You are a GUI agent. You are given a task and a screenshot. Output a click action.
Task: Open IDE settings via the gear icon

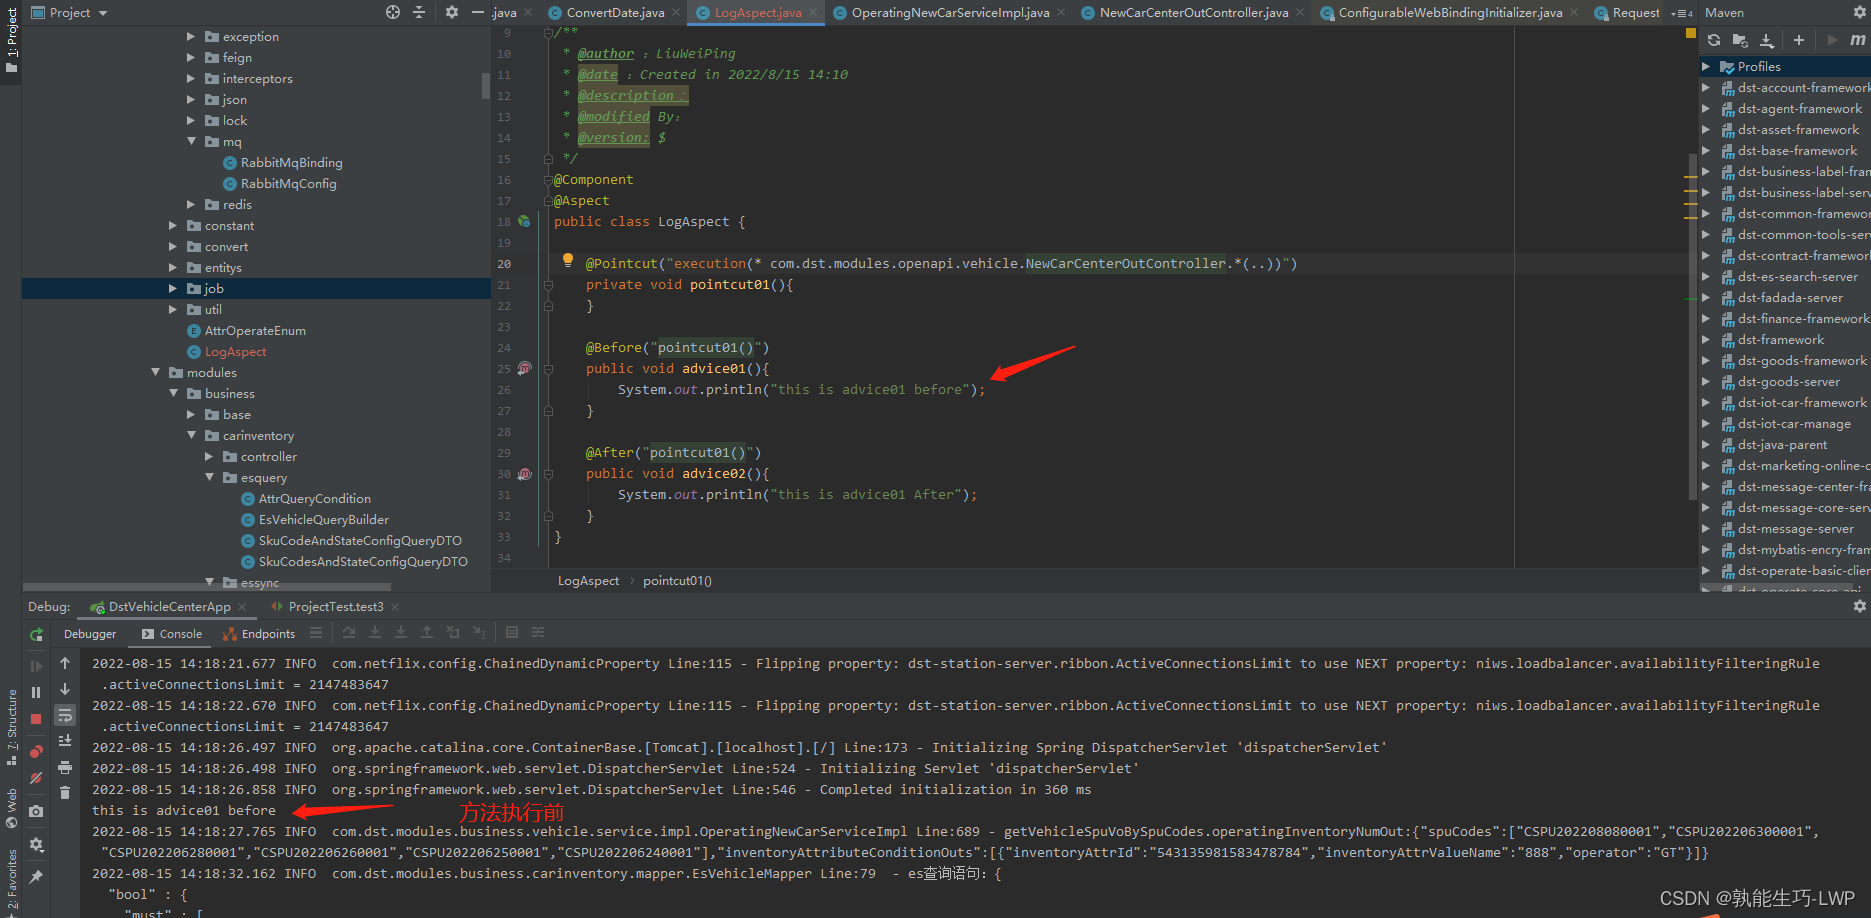point(450,12)
